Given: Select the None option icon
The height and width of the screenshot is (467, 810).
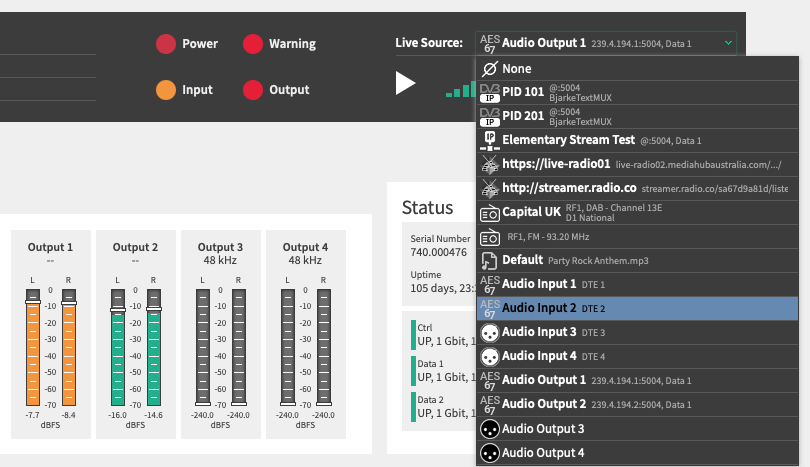Looking at the screenshot, I should [490, 69].
